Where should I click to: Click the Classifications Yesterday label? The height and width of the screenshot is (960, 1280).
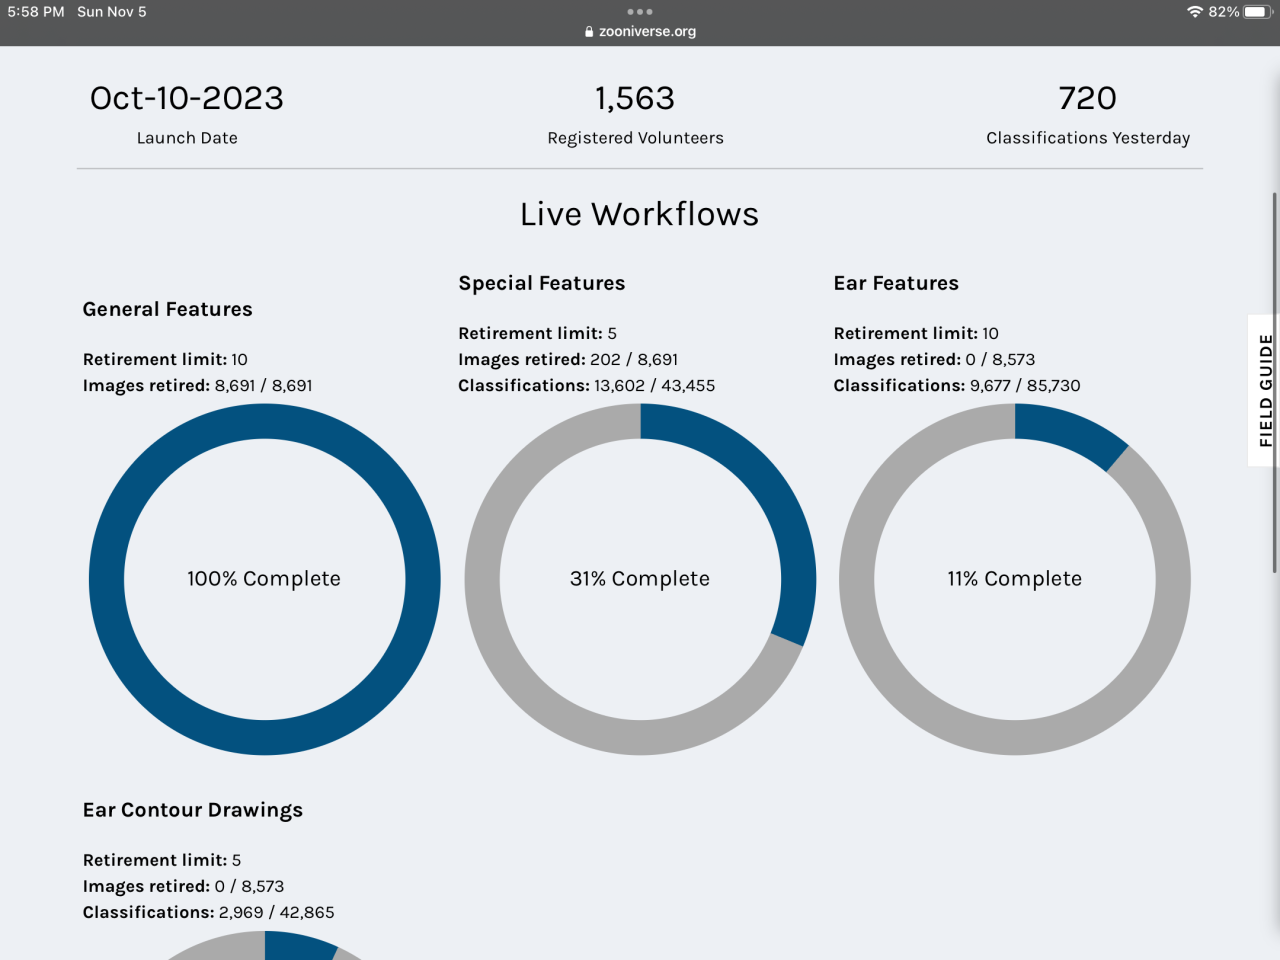click(1088, 138)
